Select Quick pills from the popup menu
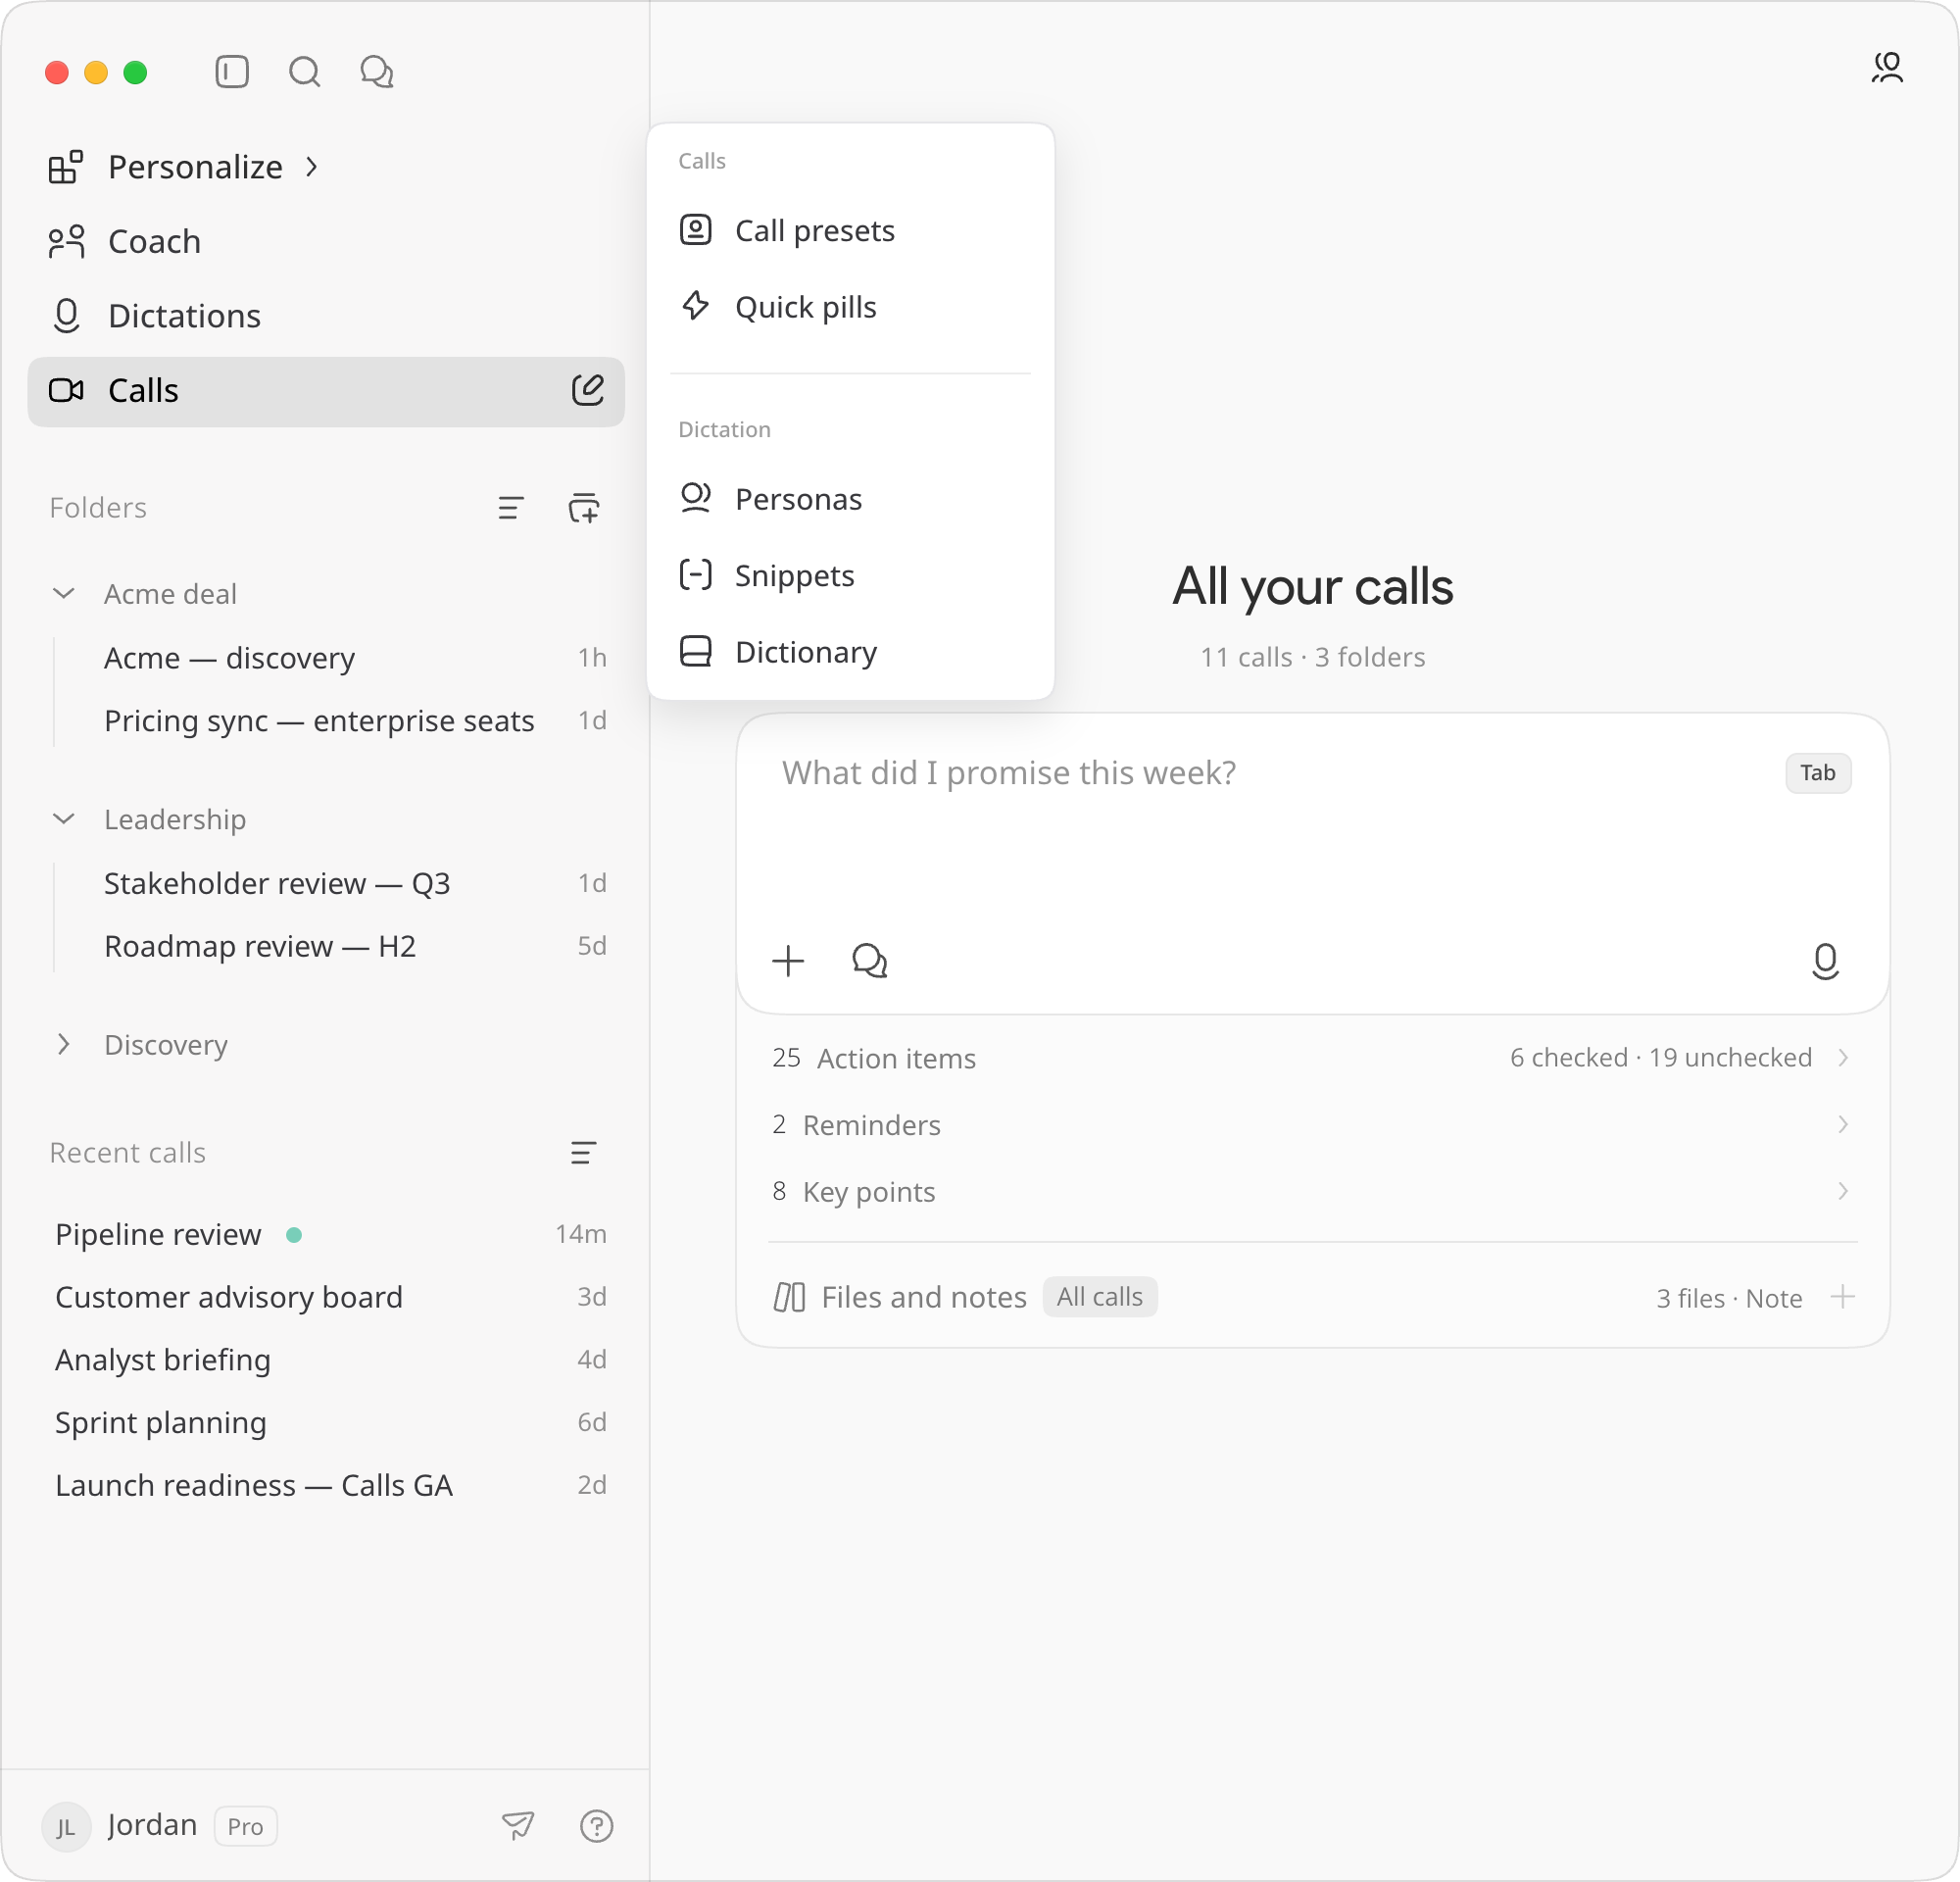 tap(850, 307)
